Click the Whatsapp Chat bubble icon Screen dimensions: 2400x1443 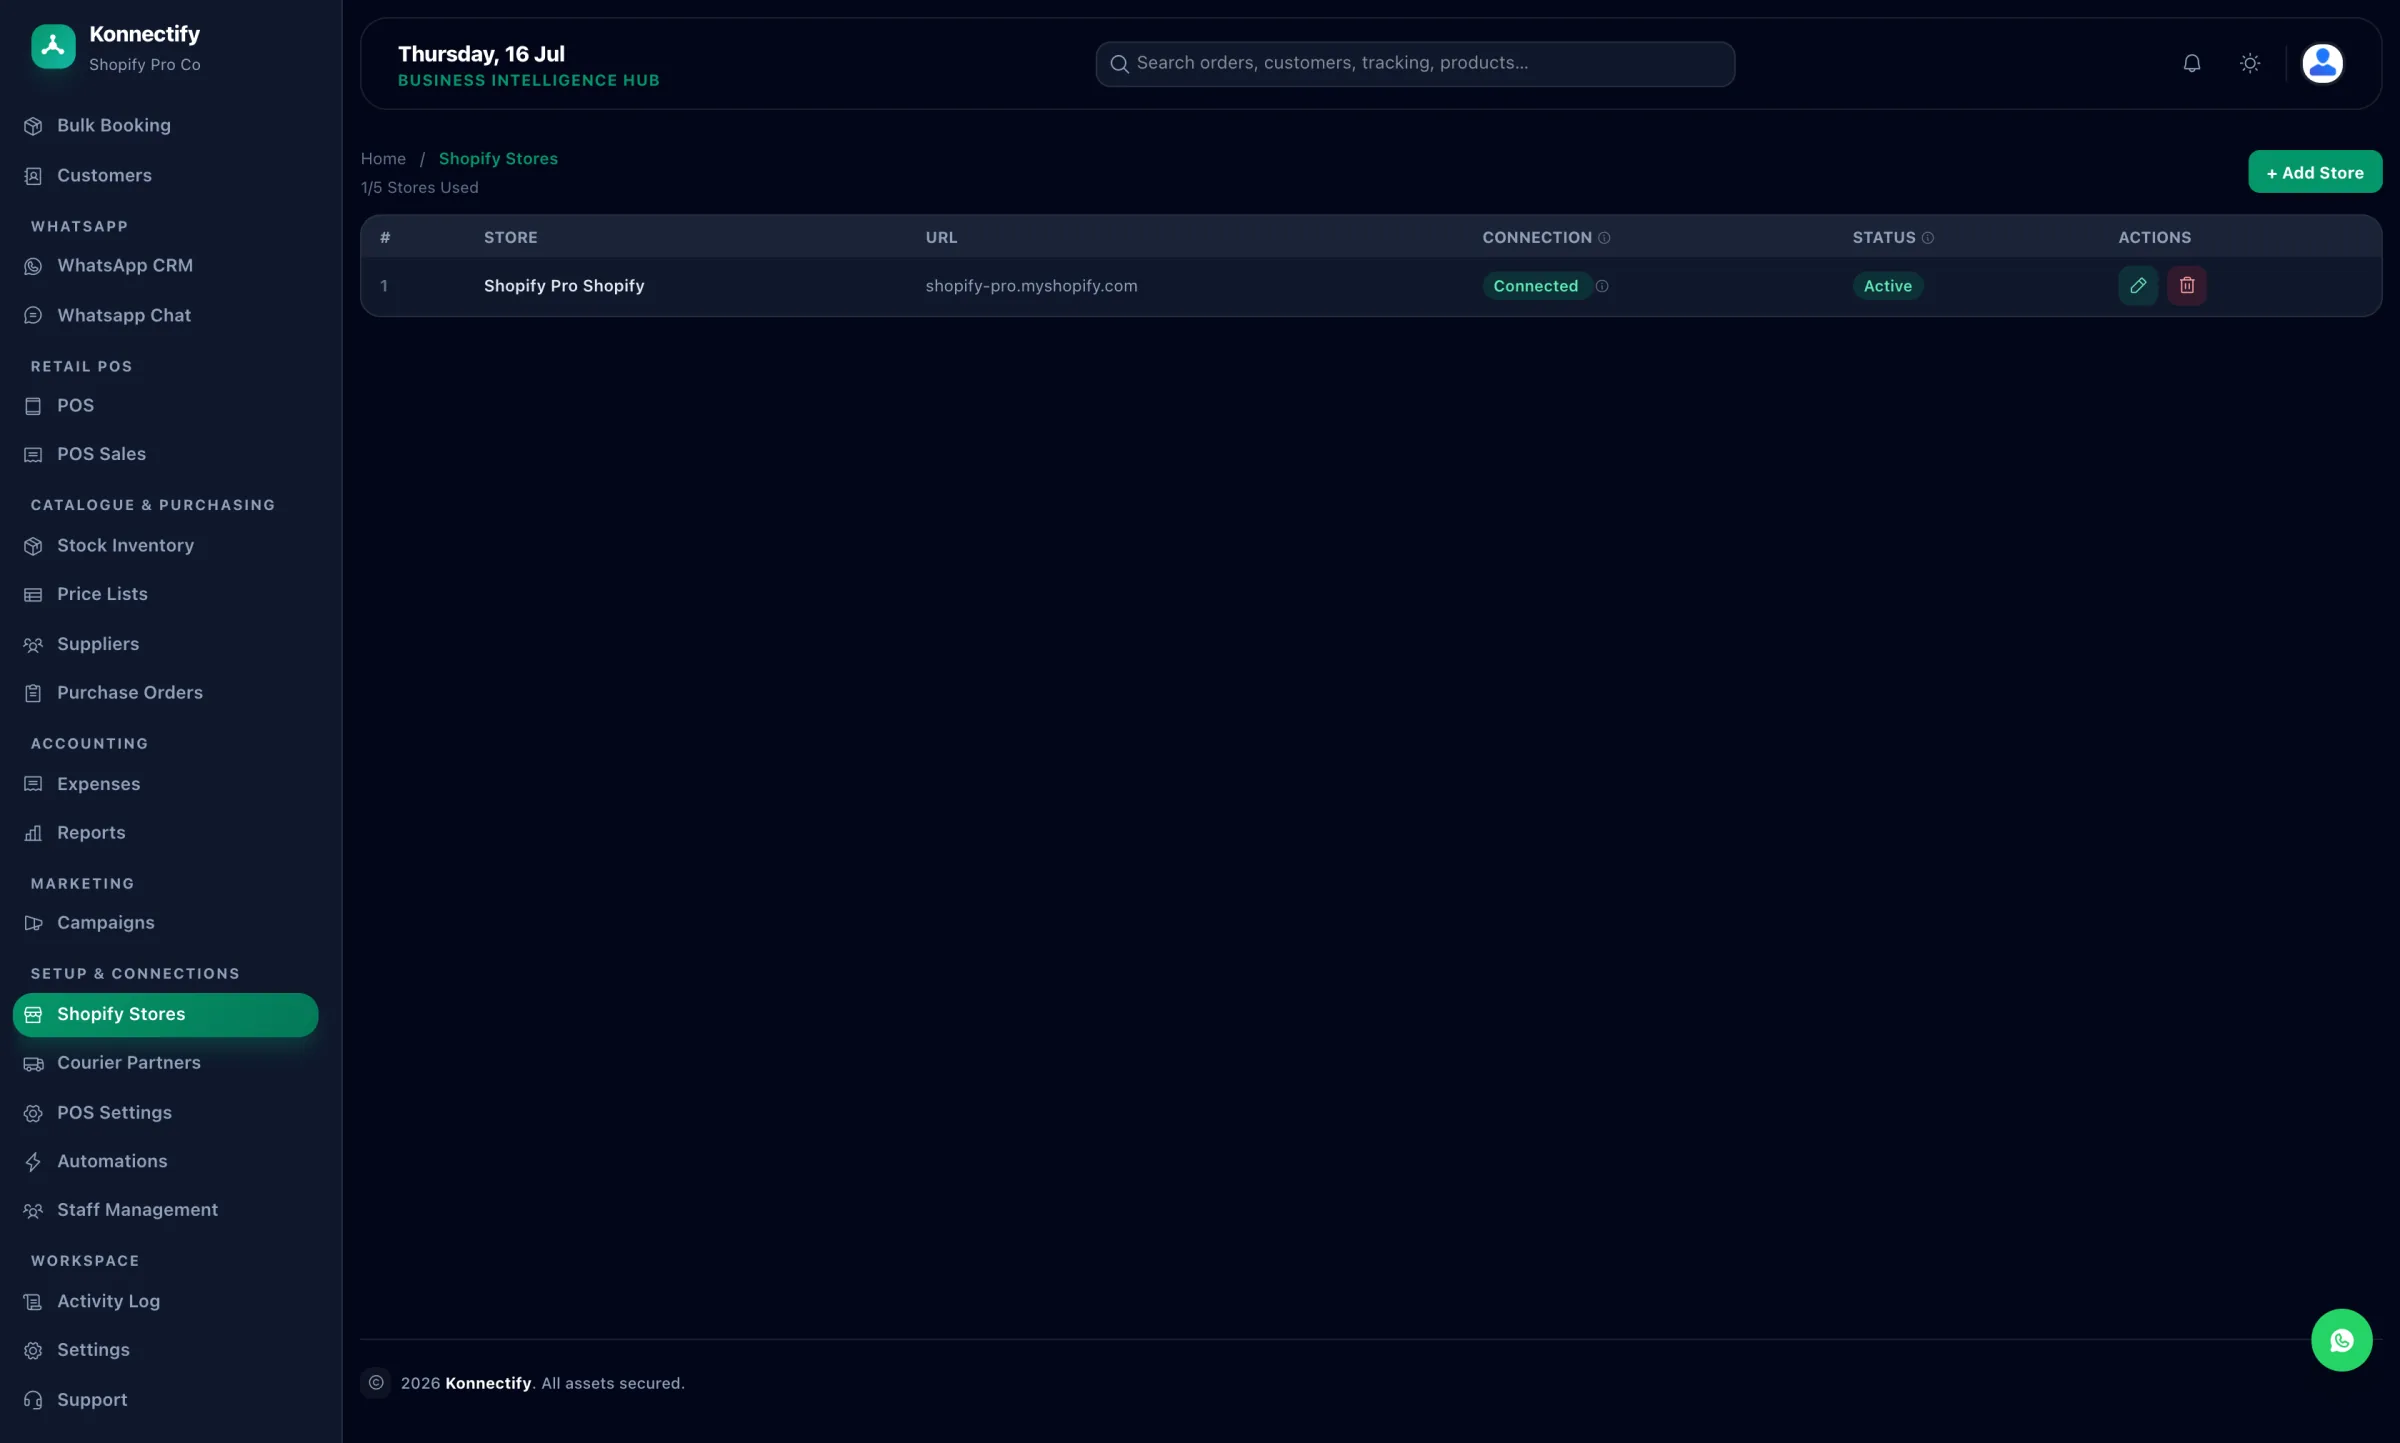click(x=33, y=316)
